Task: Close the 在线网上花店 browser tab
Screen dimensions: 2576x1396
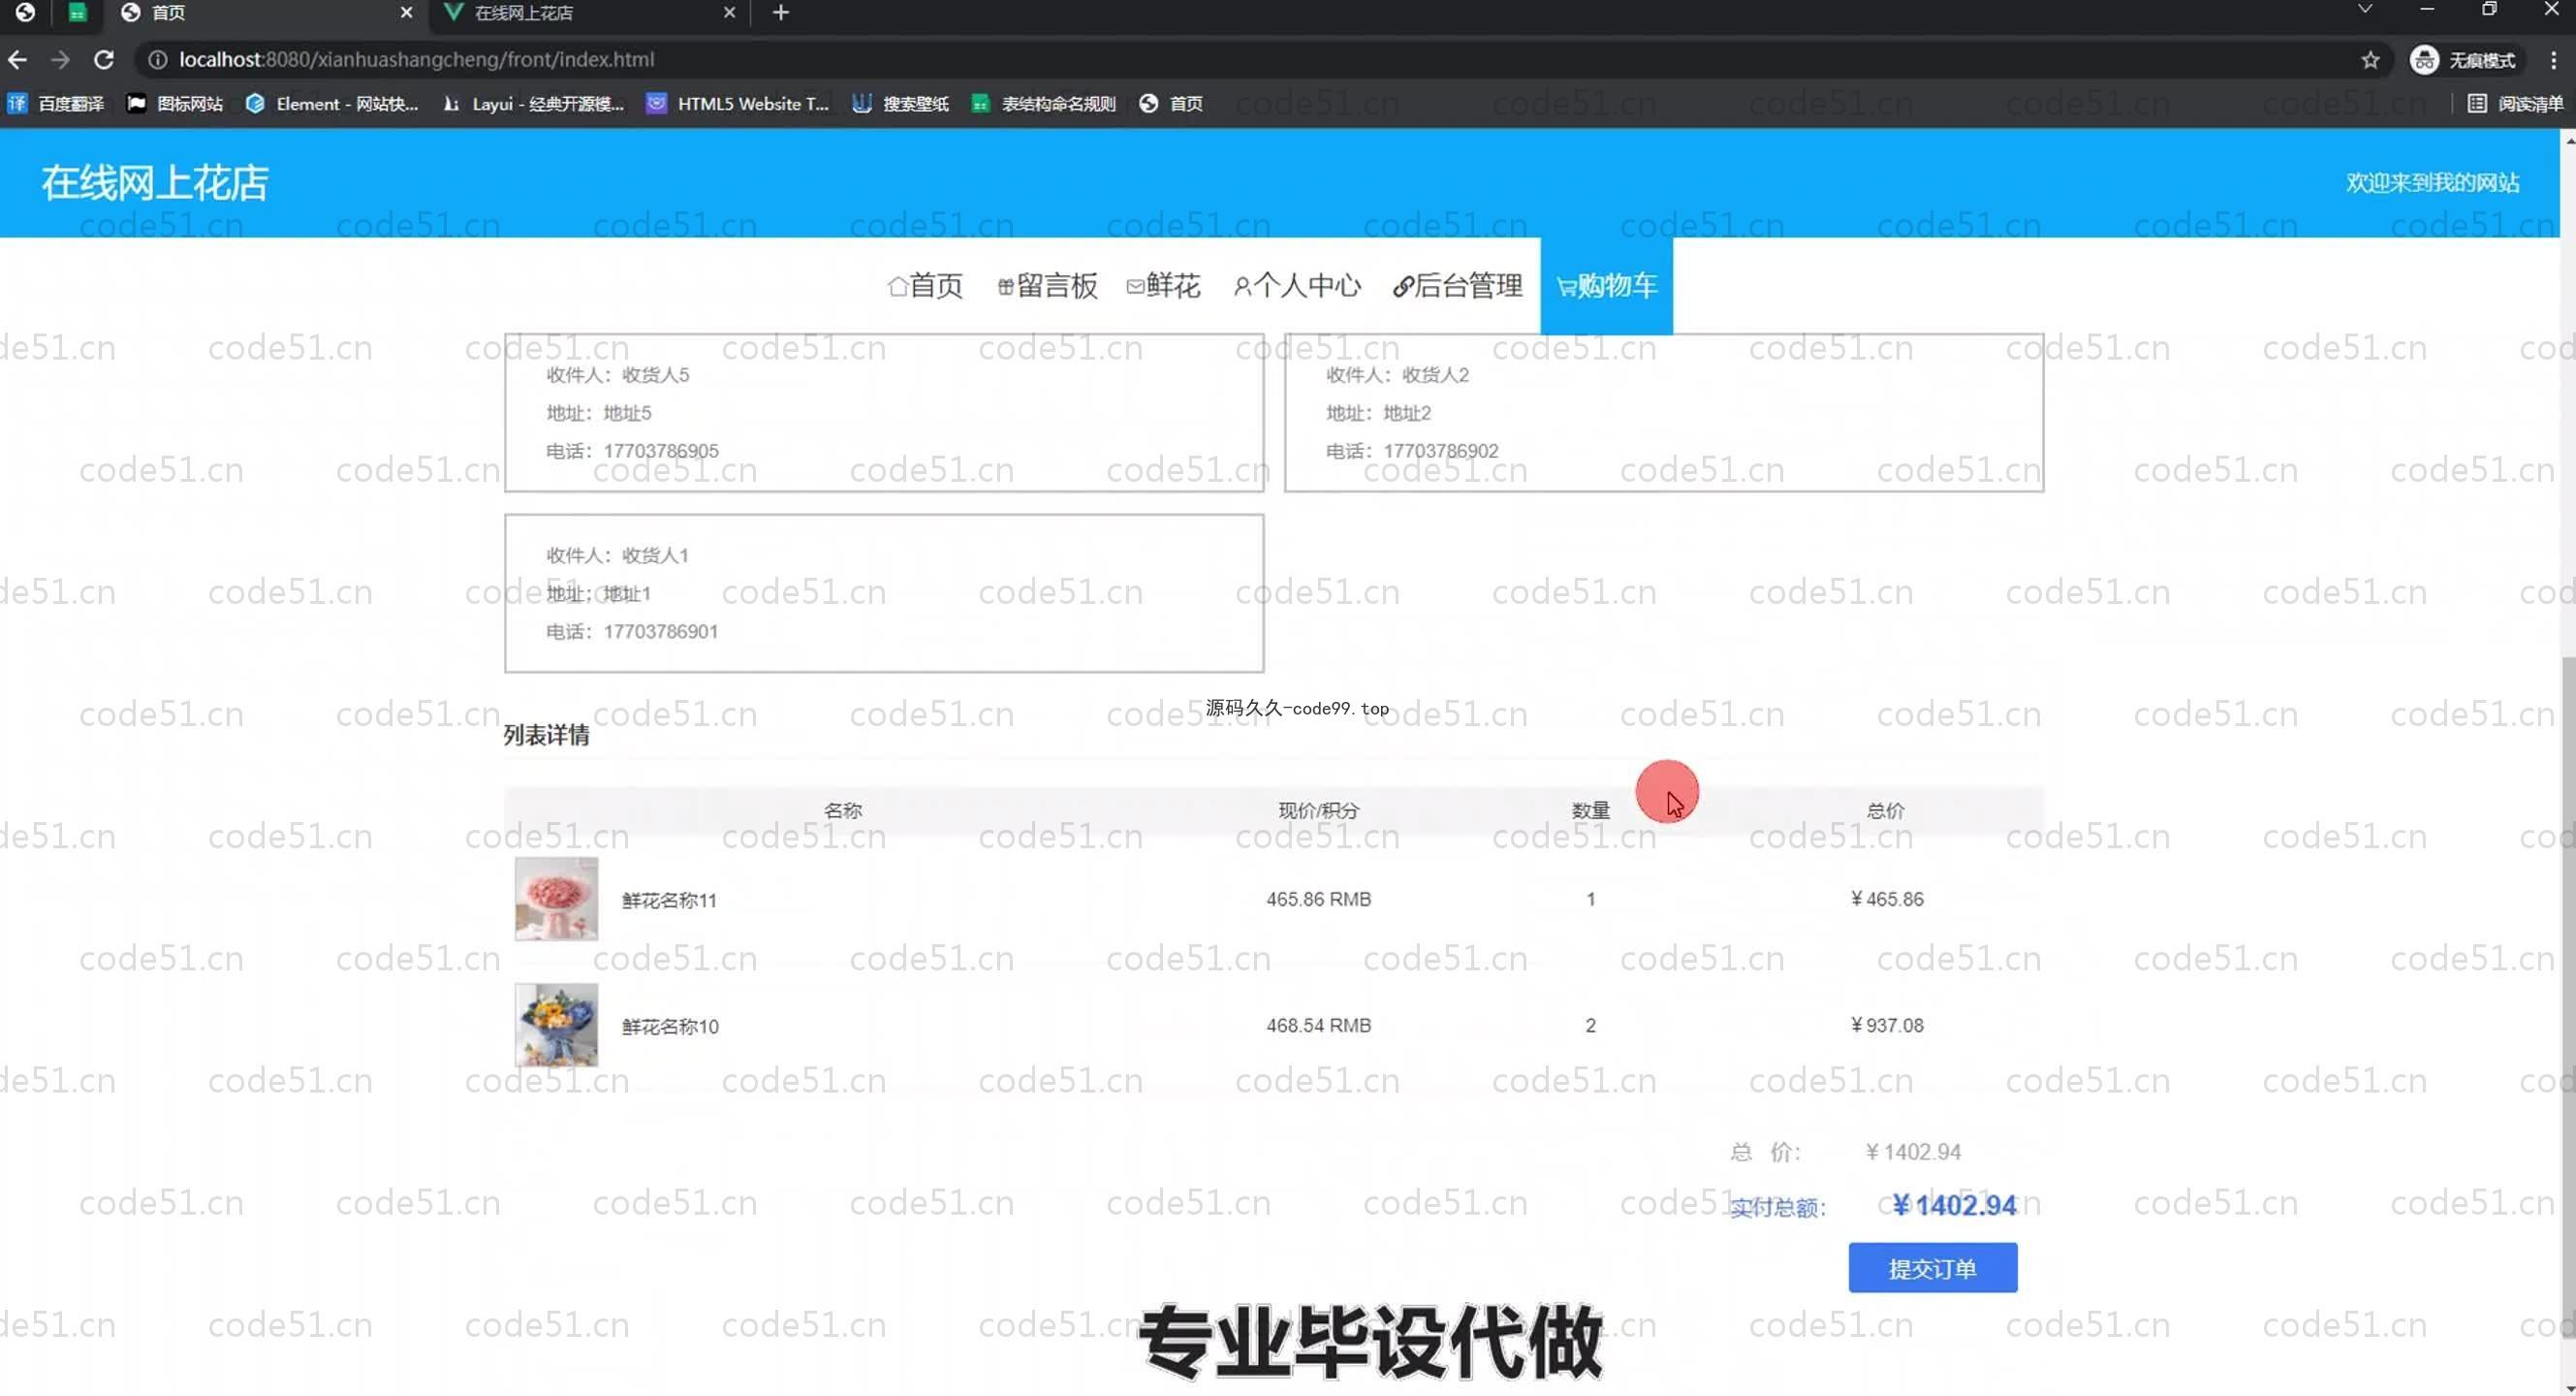Action: point(729,13)
